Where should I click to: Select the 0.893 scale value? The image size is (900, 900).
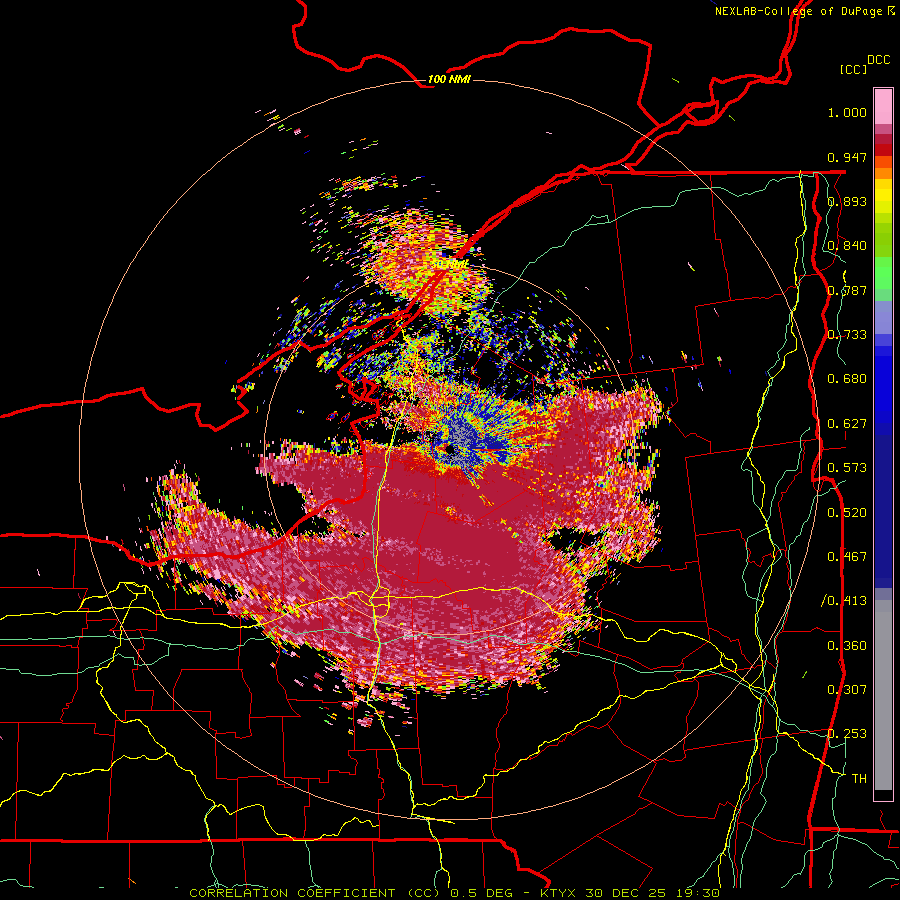pos(847,201)
